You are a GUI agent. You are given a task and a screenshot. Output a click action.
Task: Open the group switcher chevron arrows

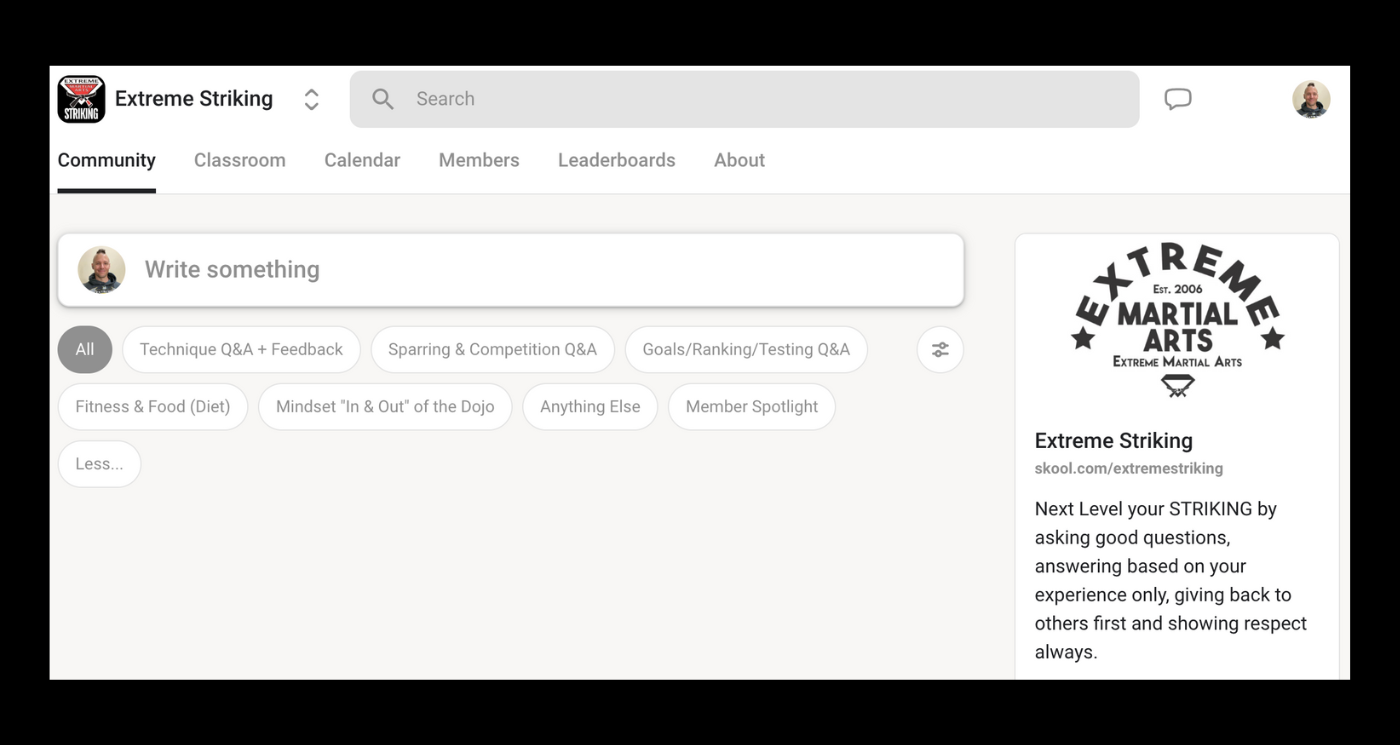[x=311, y=99]
